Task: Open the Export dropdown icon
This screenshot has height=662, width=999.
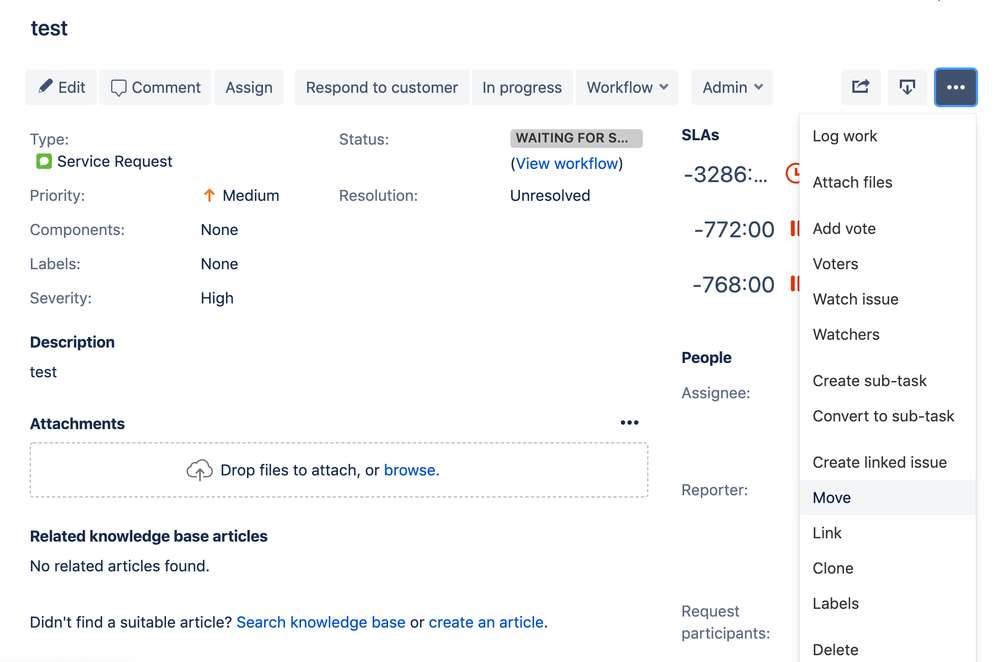Action: coord(907,87)
